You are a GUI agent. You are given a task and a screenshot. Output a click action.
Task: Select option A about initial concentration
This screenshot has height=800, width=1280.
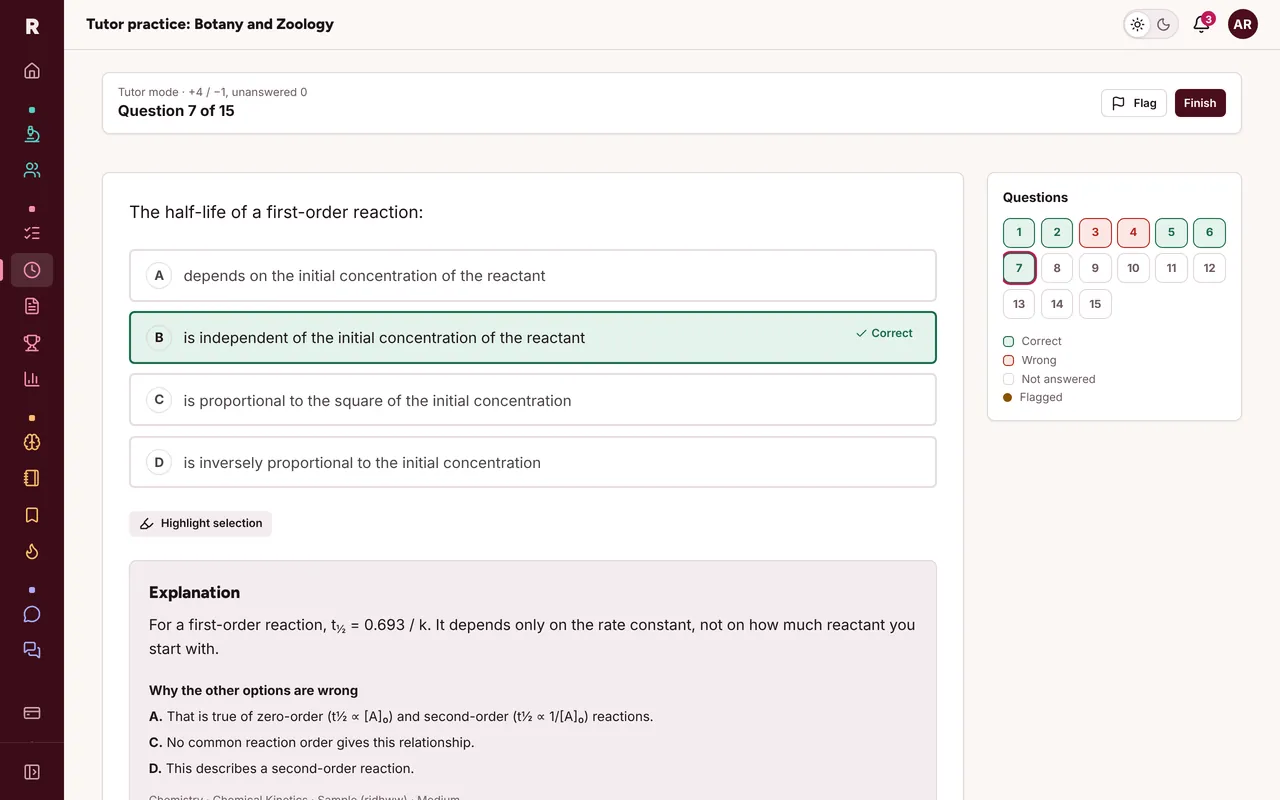click(x=533, y=276)
